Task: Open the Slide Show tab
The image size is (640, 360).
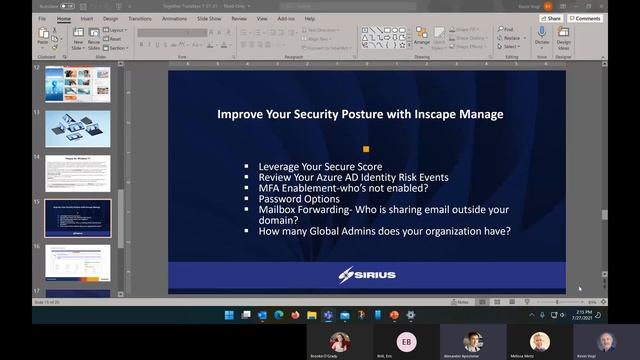Action: 209,19
